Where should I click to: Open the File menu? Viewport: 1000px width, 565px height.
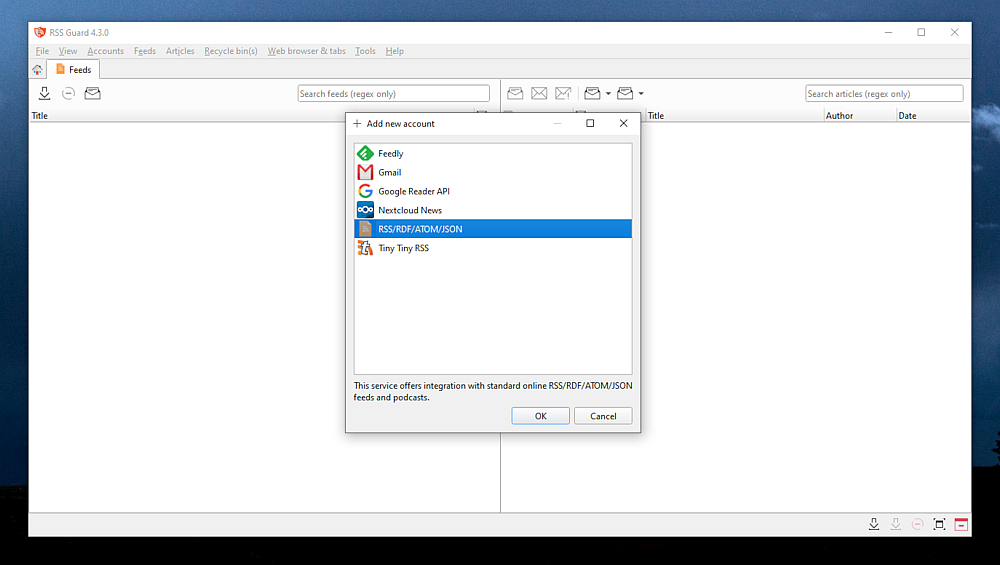coord(42,51)
